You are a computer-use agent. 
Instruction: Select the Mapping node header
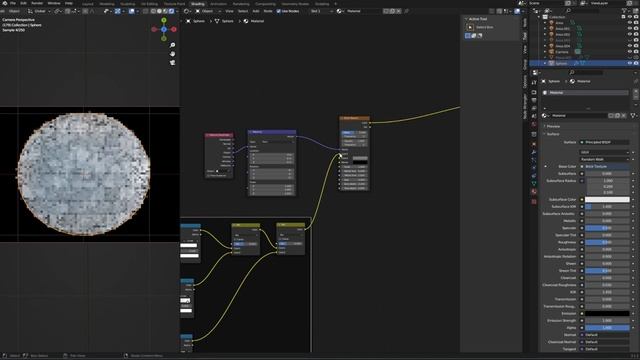[x=272, y=132]
